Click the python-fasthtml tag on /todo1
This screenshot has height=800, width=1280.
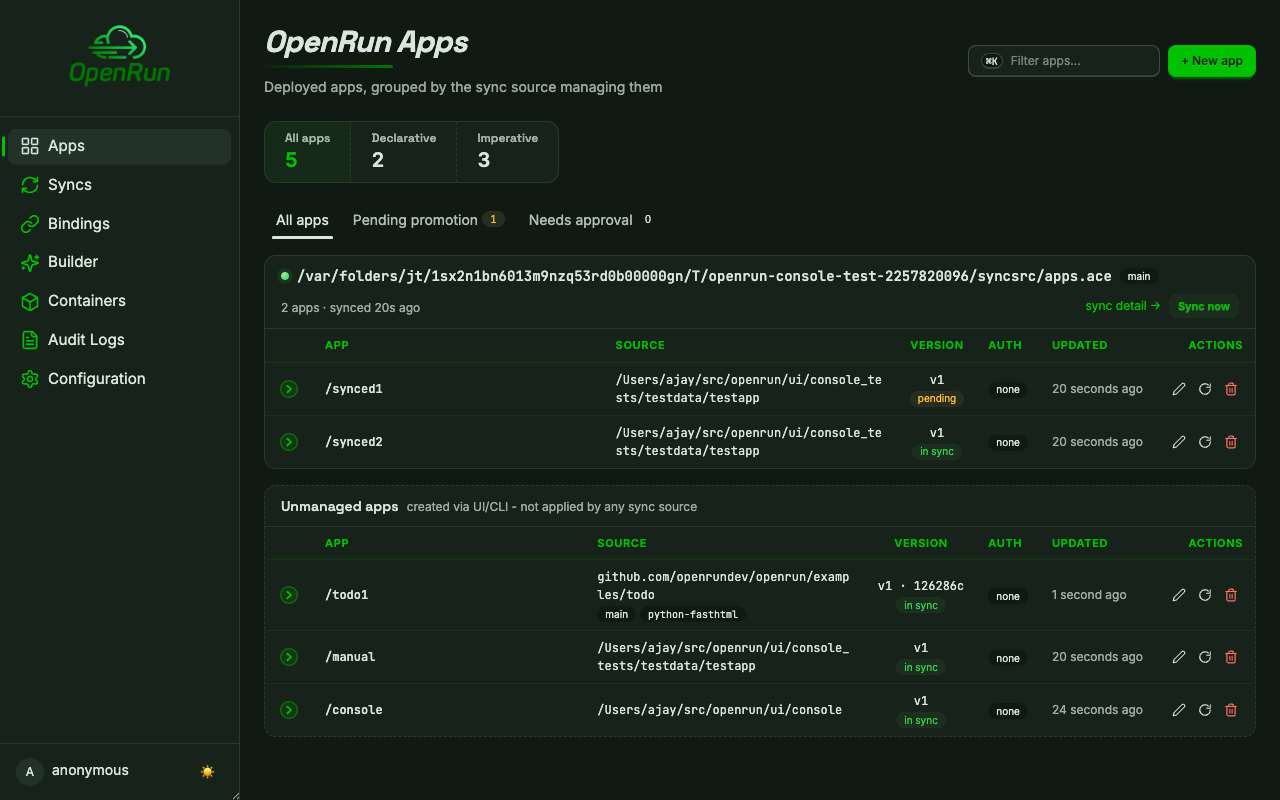694,615
